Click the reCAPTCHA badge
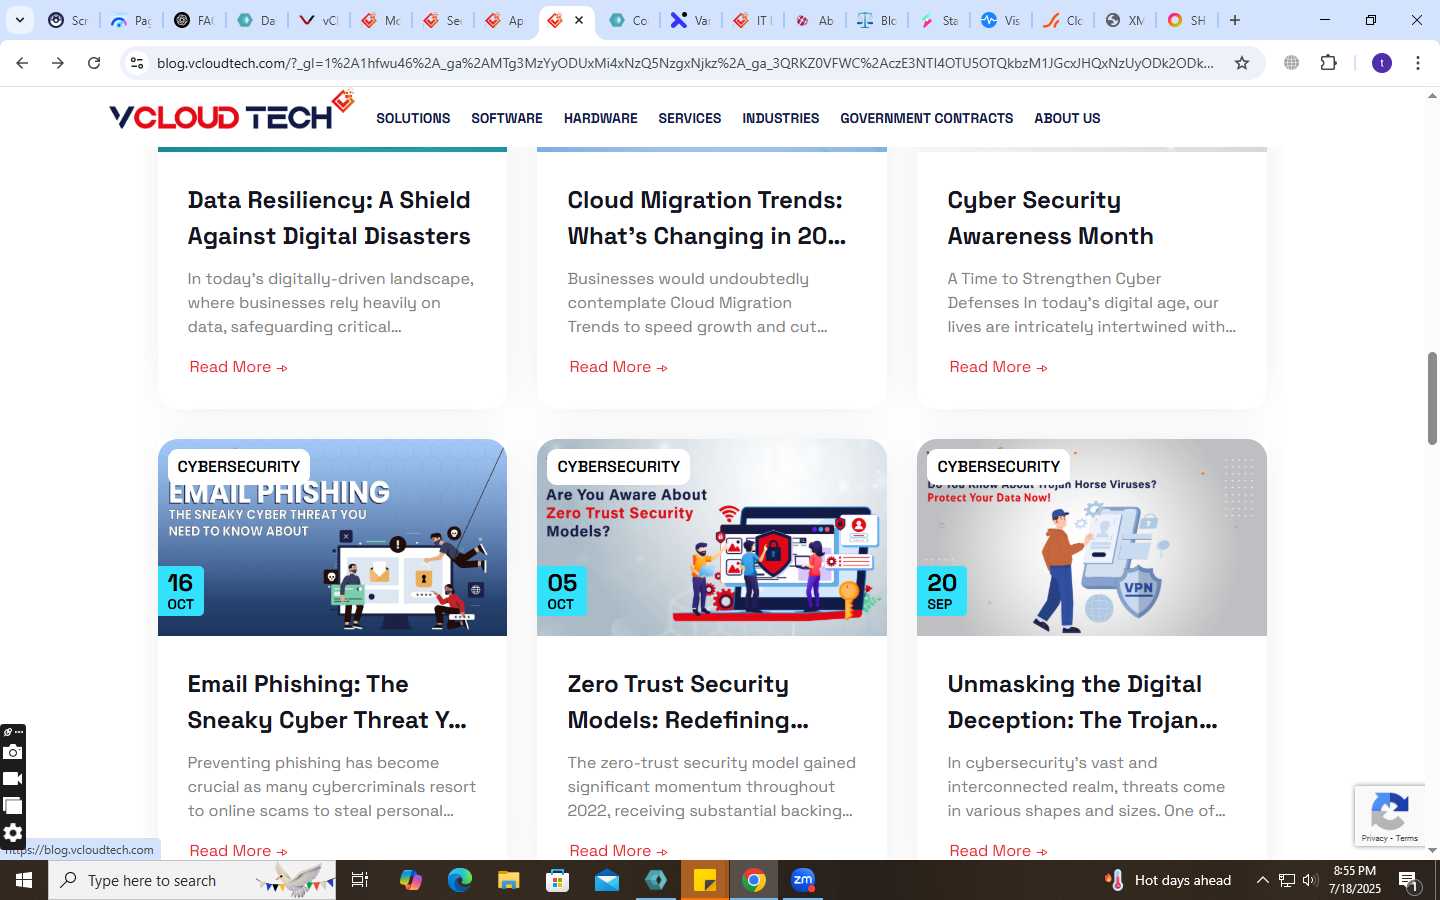The width and height of the screenshot is (1440, 900). tap(1390, 816)
